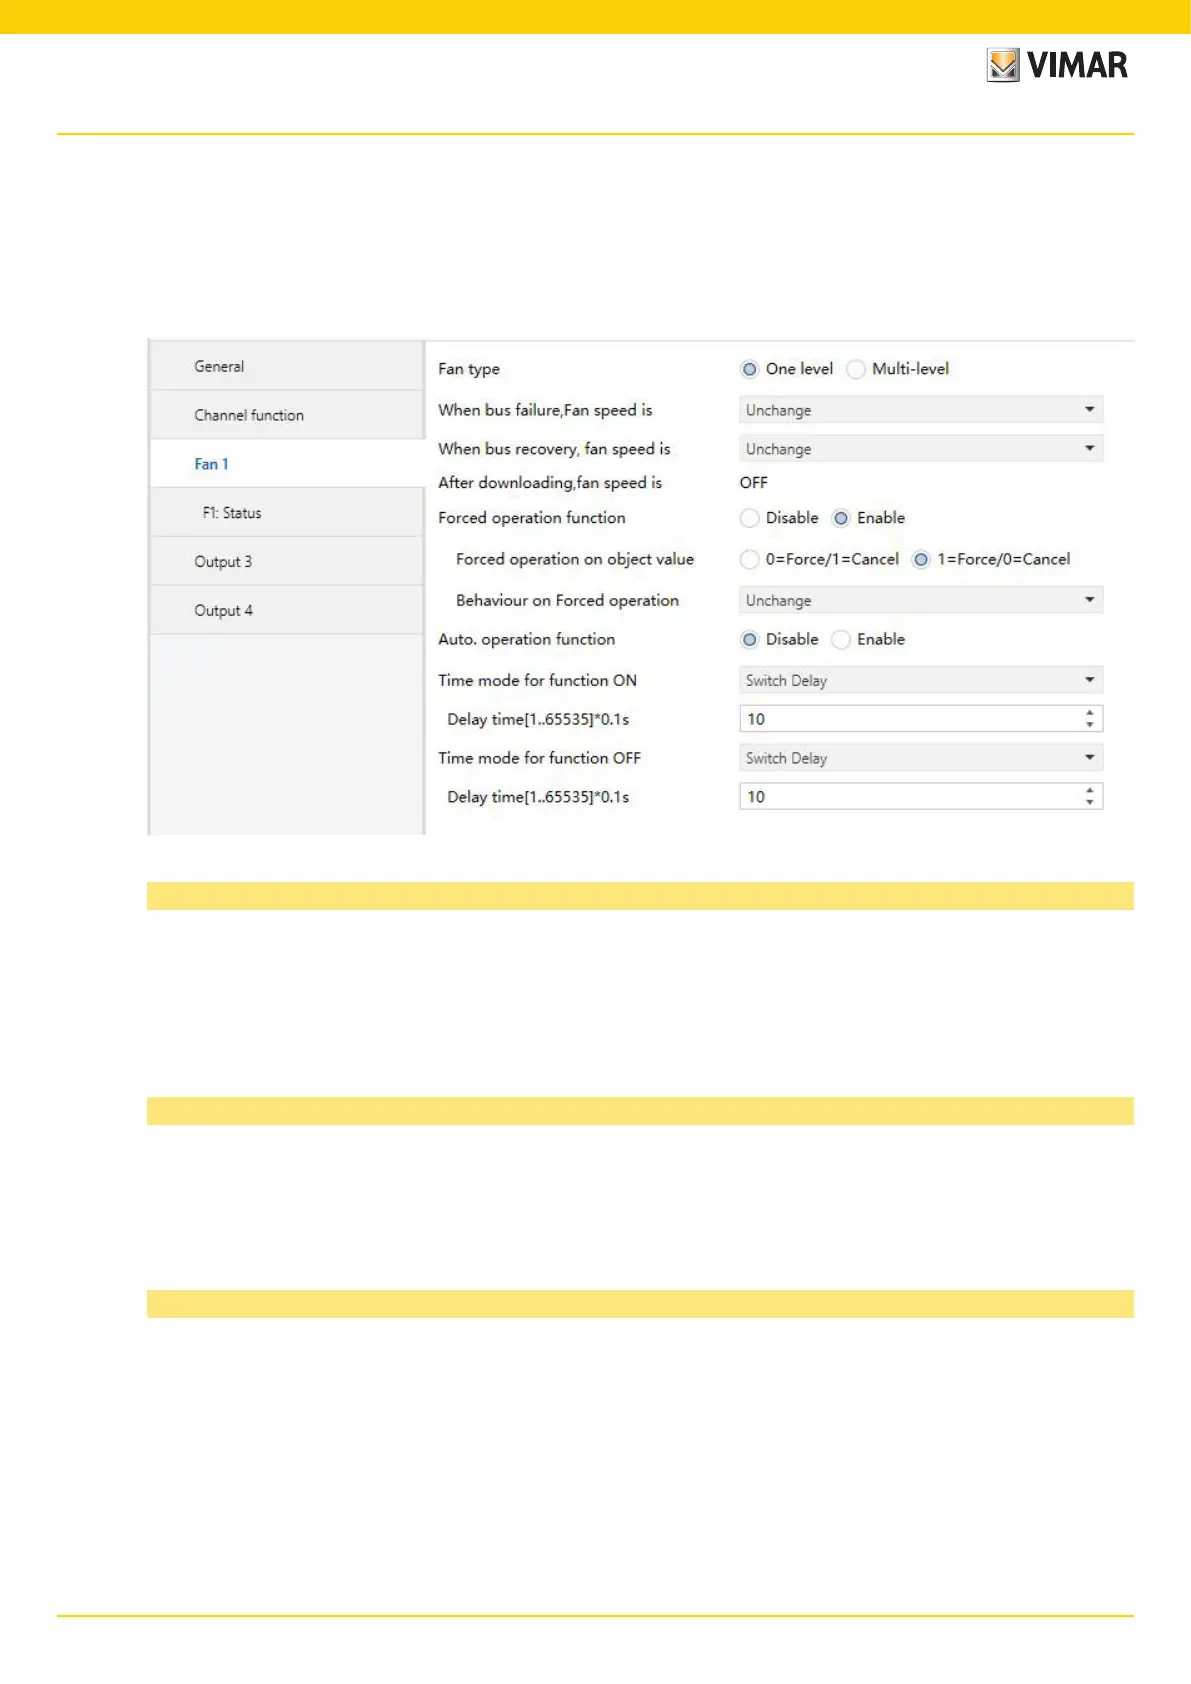Open Behaviour on Forced operation dropdown
The width and height of the screenshot is (1191, 1684).
coord(920,600)
